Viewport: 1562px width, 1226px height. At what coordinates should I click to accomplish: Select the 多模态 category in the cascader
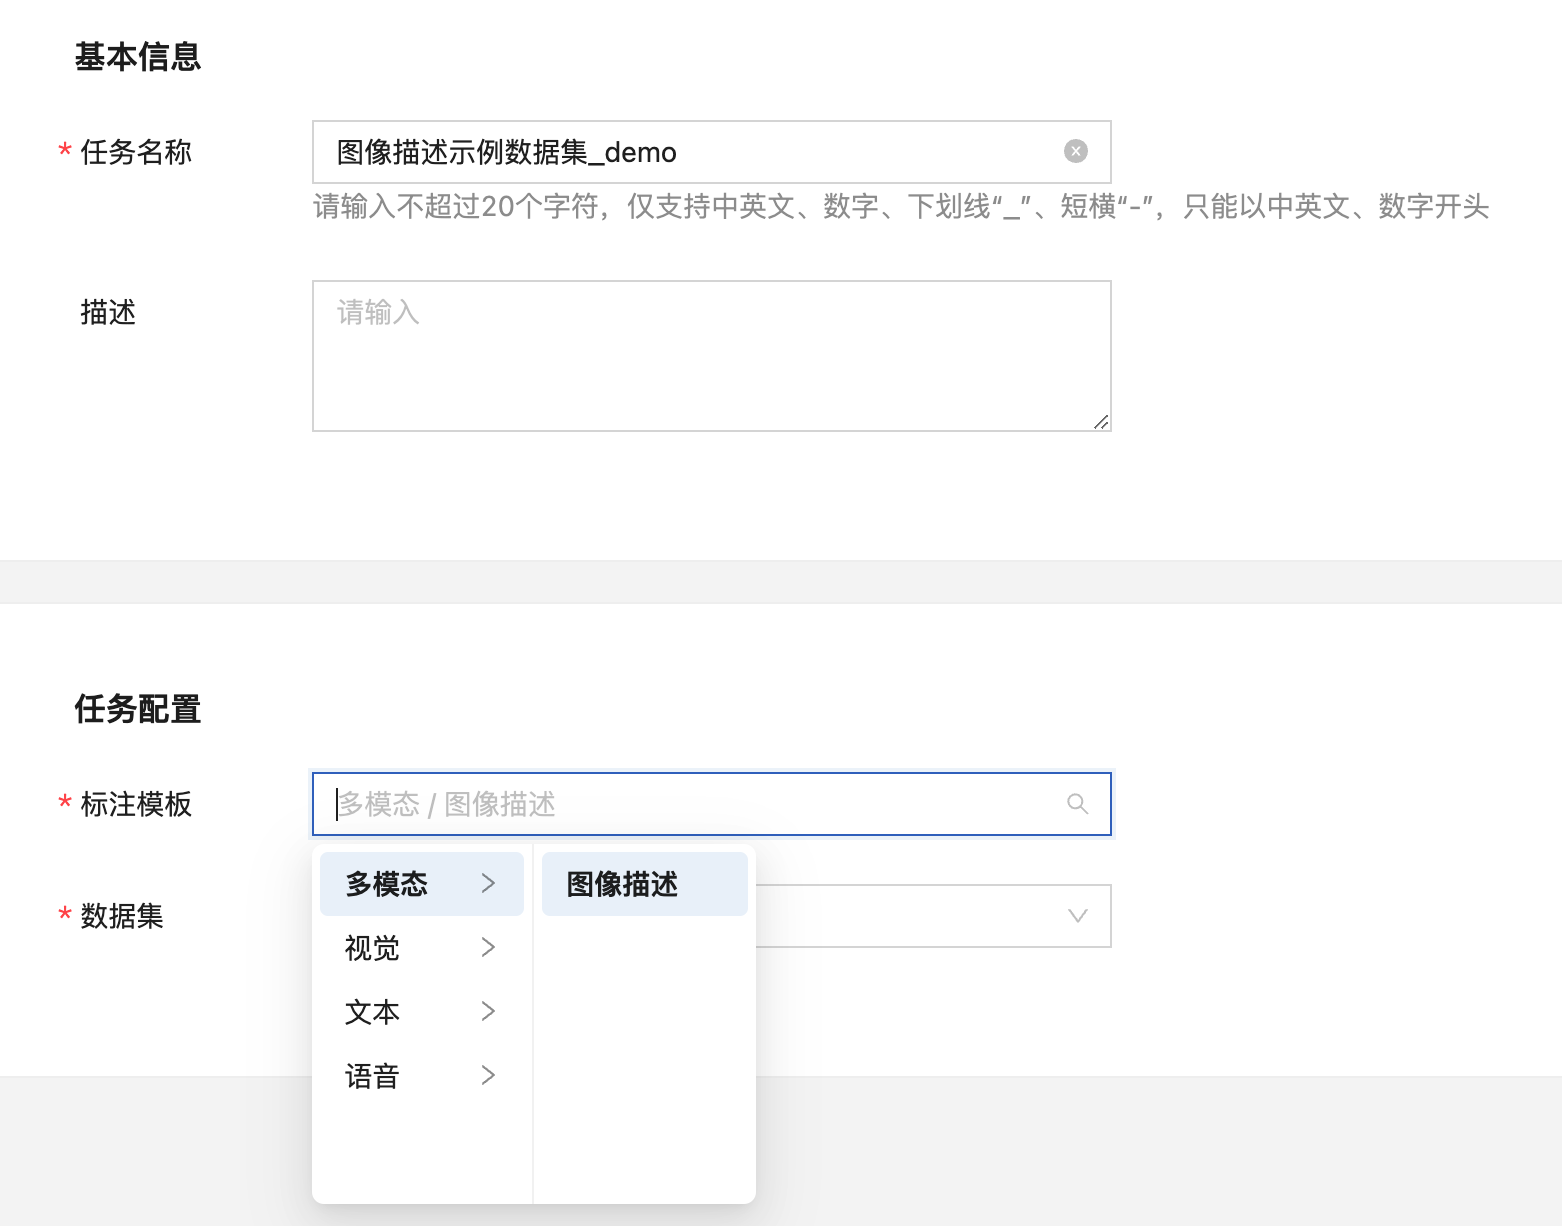tap(422, 884)
